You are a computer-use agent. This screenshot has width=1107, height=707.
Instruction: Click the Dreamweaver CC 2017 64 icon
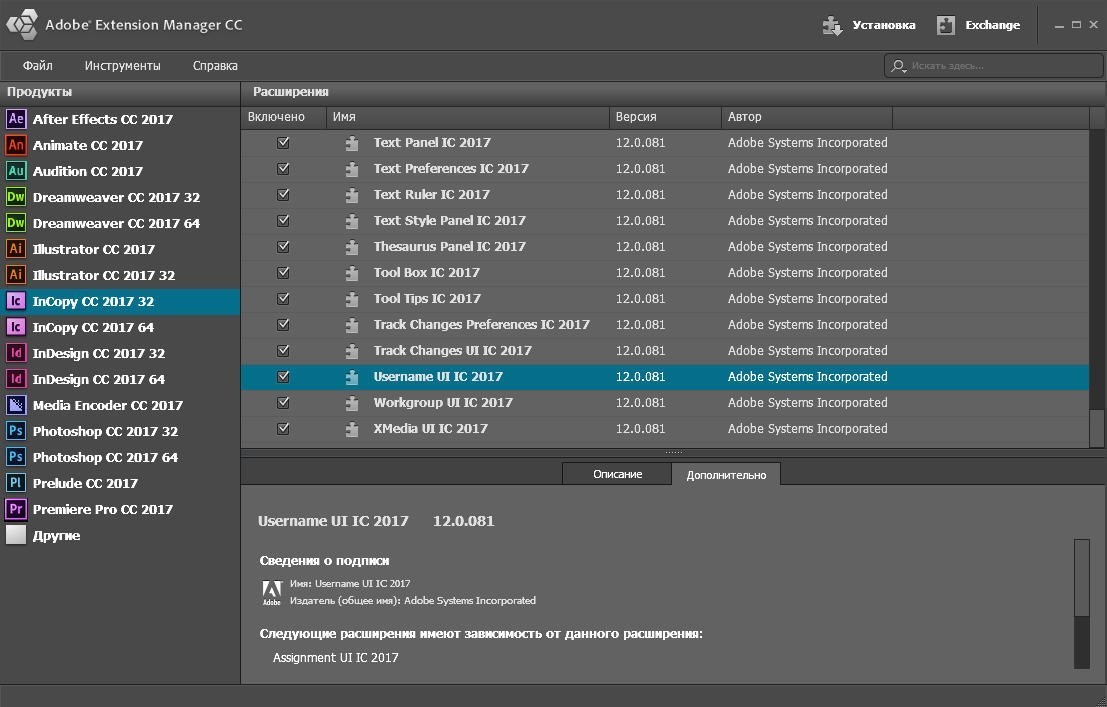16,223
